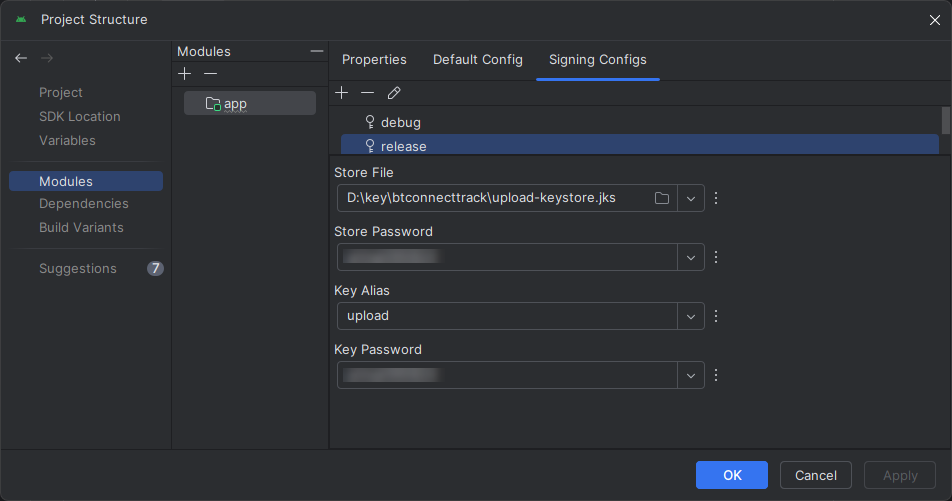
Task: Expand the Key Alias dropdown
Action: pos(691,316)
